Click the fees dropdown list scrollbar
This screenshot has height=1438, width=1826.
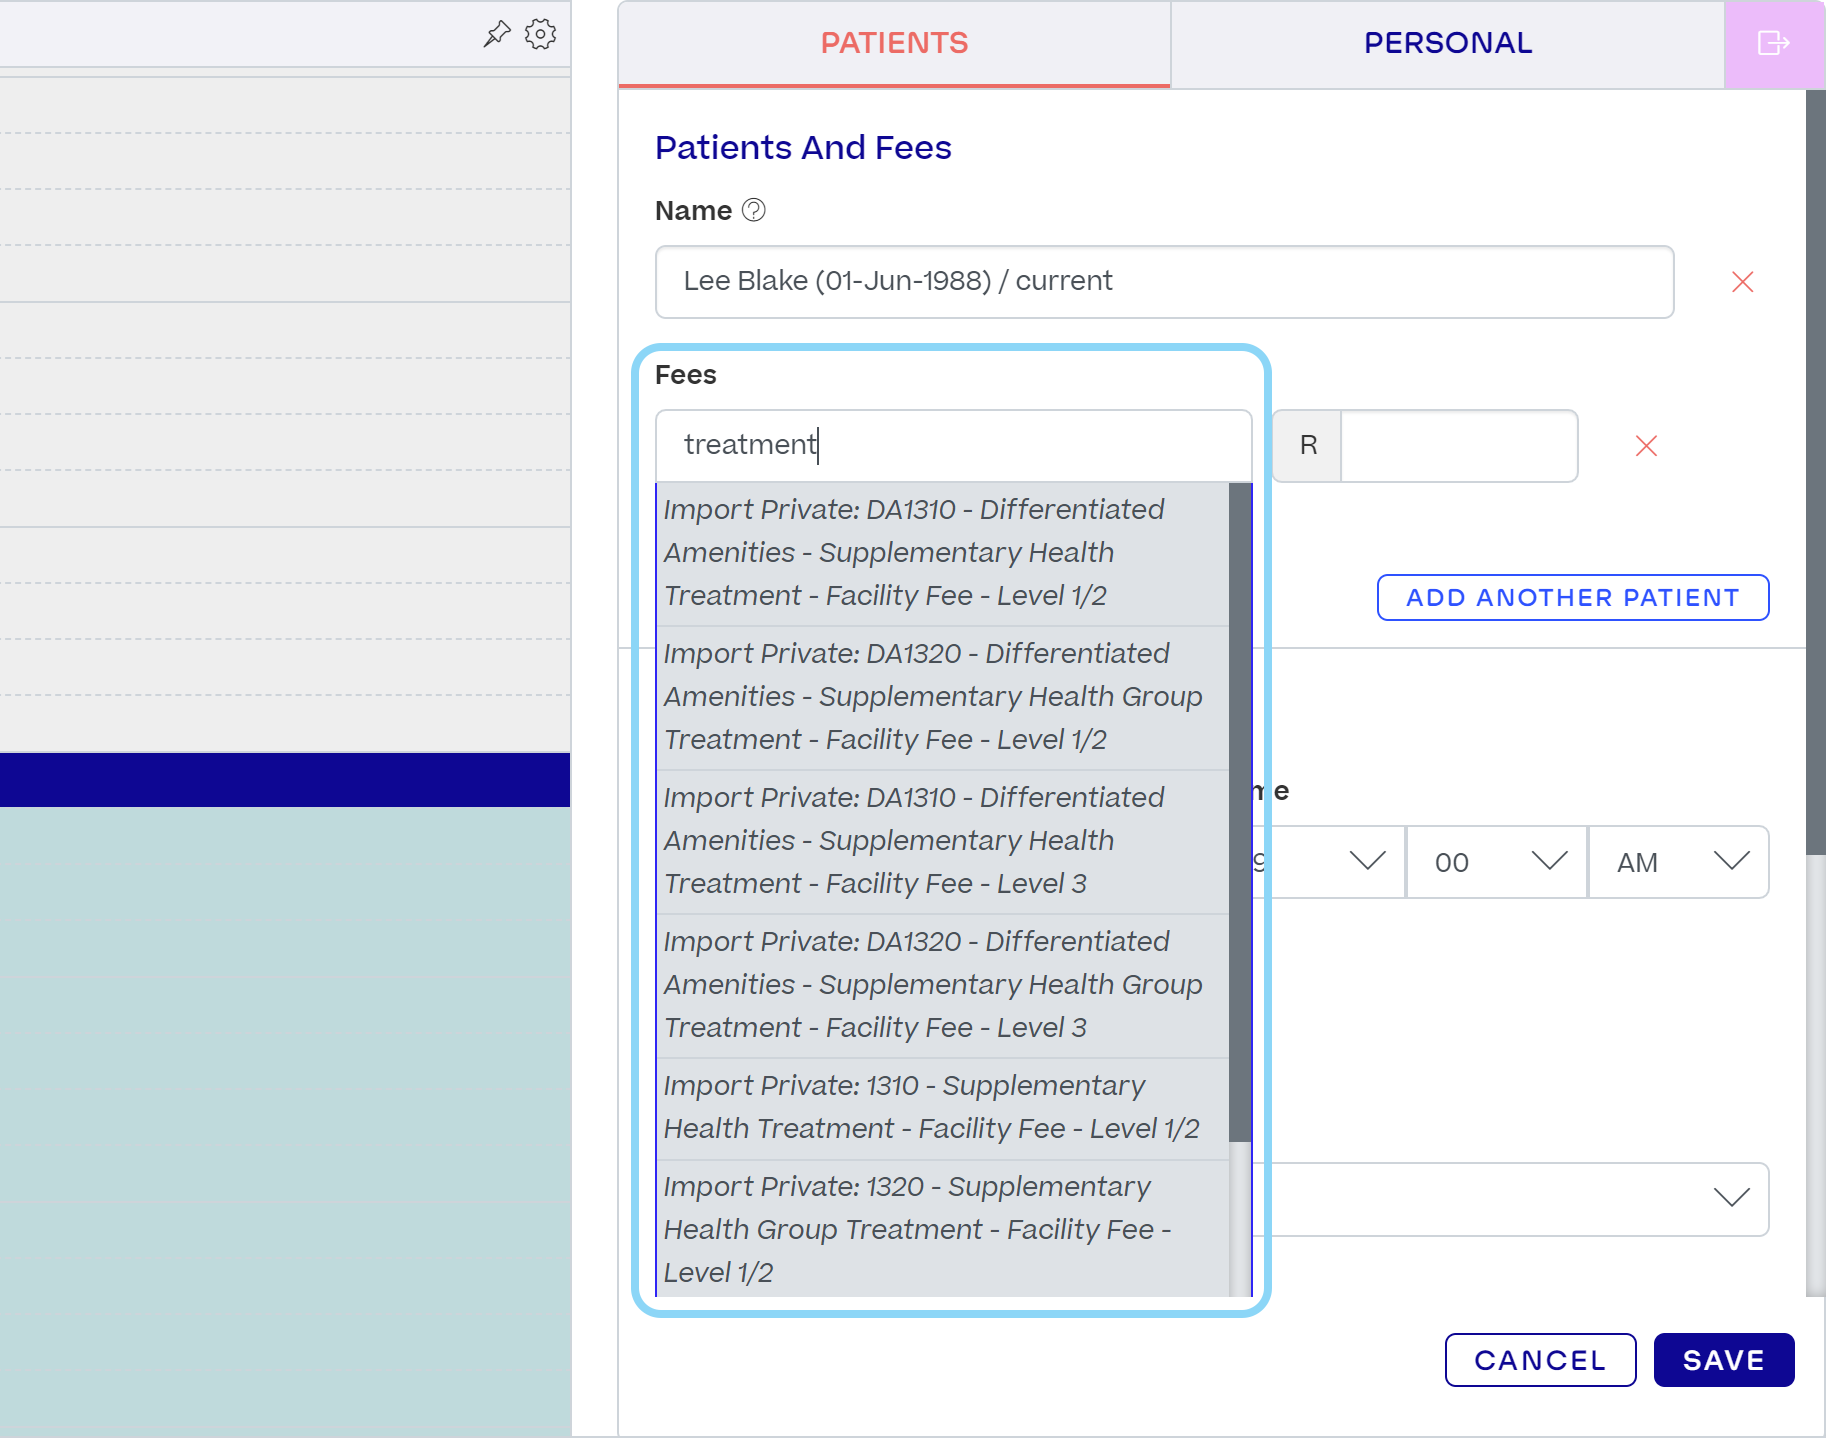pos(1240,812)
